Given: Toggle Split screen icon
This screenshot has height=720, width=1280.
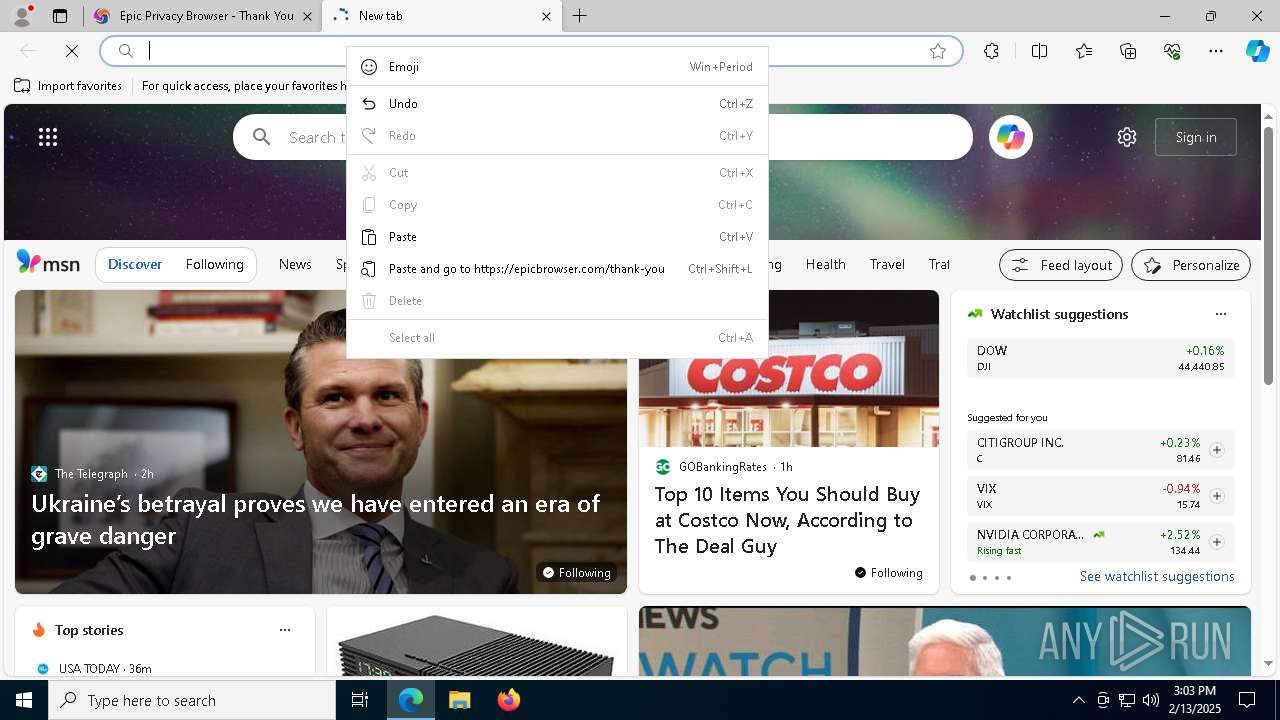Looking at the screenshot, I should pos(1039,51).
